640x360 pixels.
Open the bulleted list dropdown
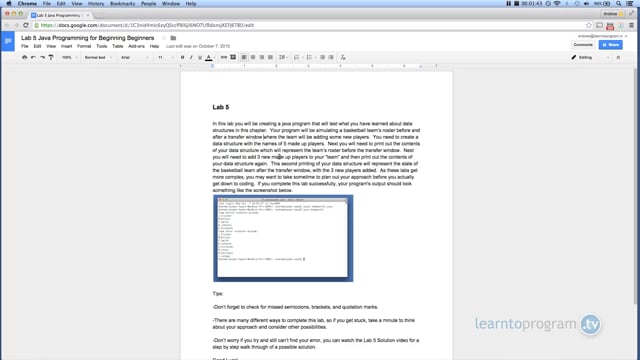[310, 58]
